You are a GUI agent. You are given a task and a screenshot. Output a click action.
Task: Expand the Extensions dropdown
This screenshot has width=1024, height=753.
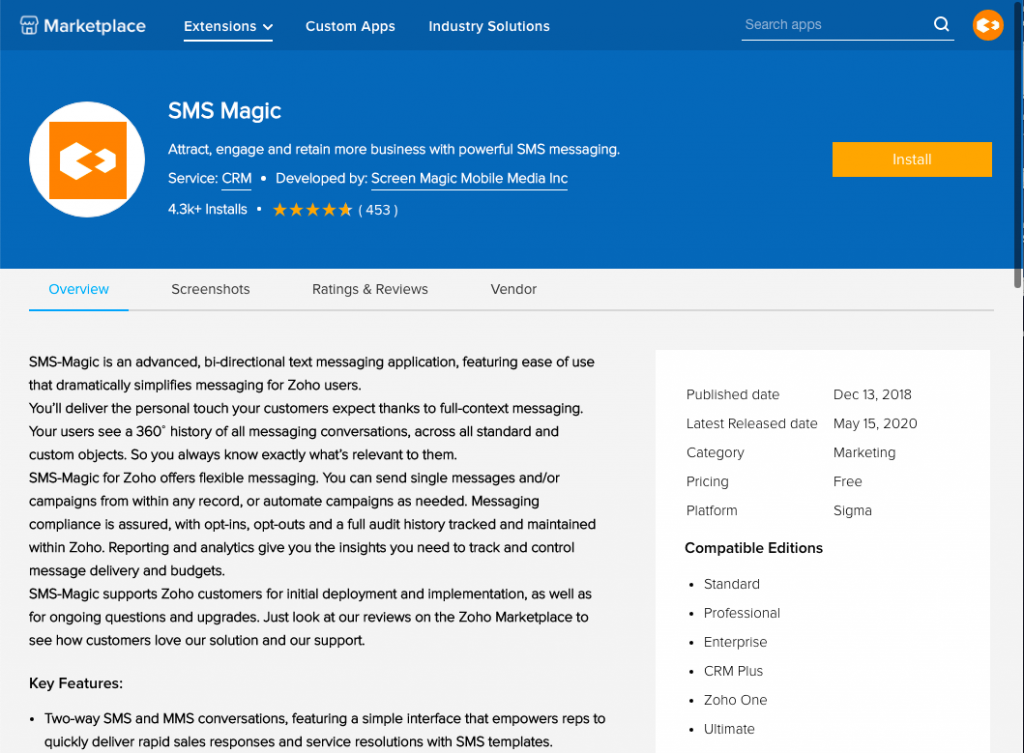point(228,26)
